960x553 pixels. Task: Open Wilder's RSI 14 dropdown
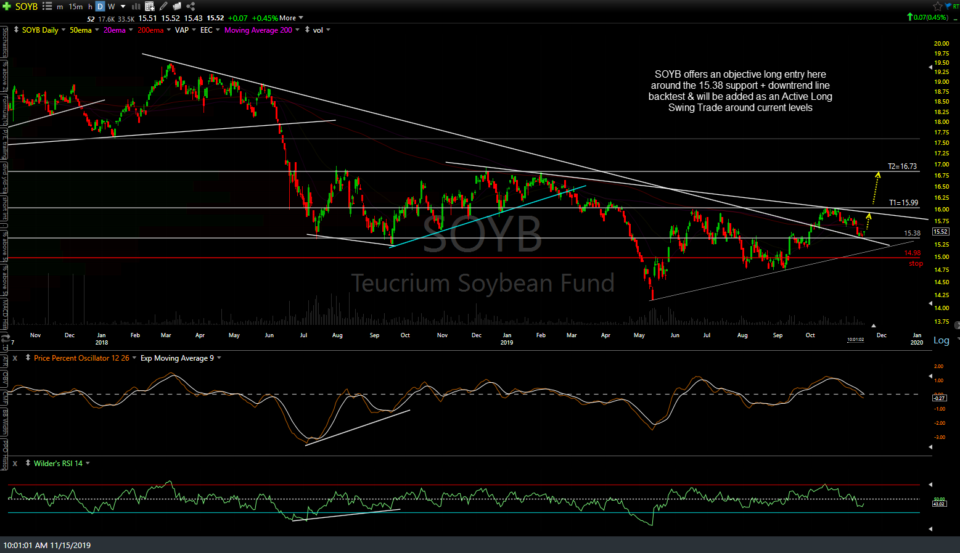88,464
